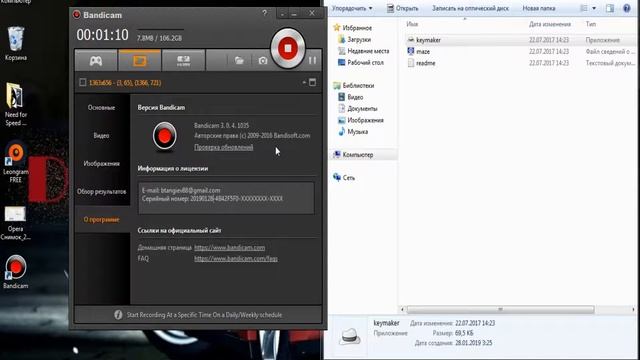Select screen recording mode rectangle icon
The image size is (640, 360).
pyautogui.click(x=140, y=61)
